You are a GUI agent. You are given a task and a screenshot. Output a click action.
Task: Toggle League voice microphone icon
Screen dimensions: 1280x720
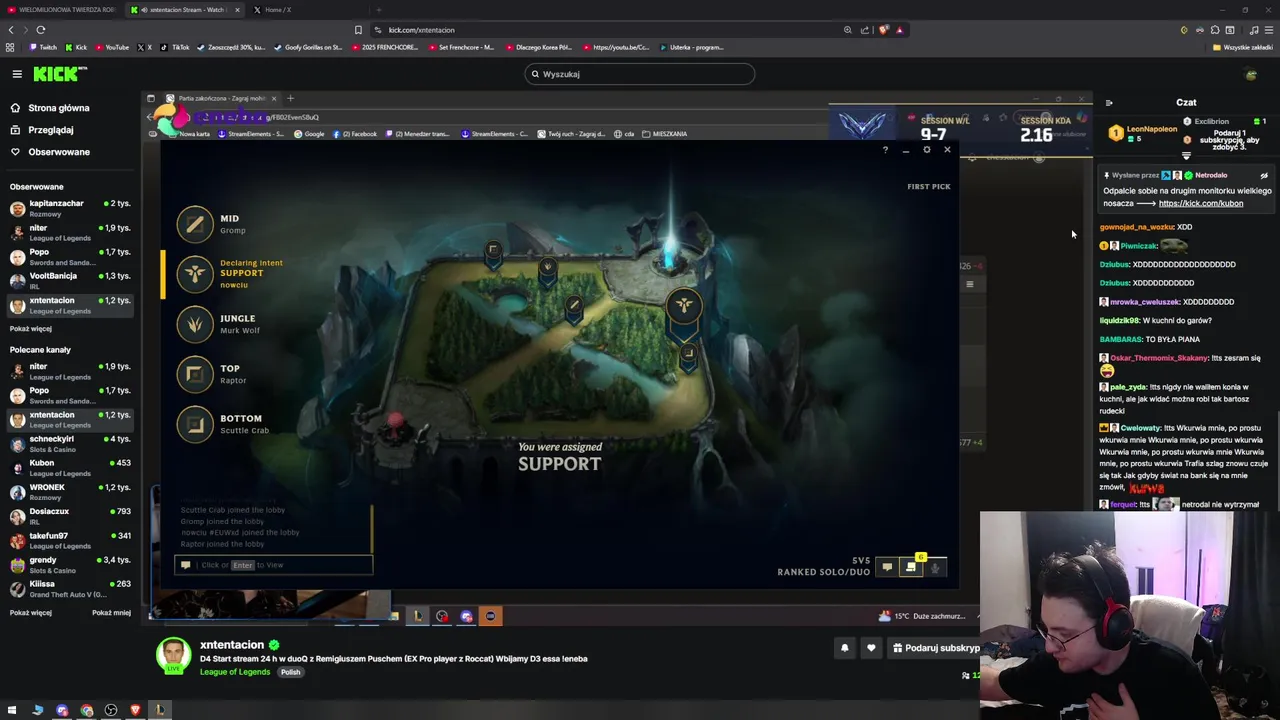click(935, 567)
